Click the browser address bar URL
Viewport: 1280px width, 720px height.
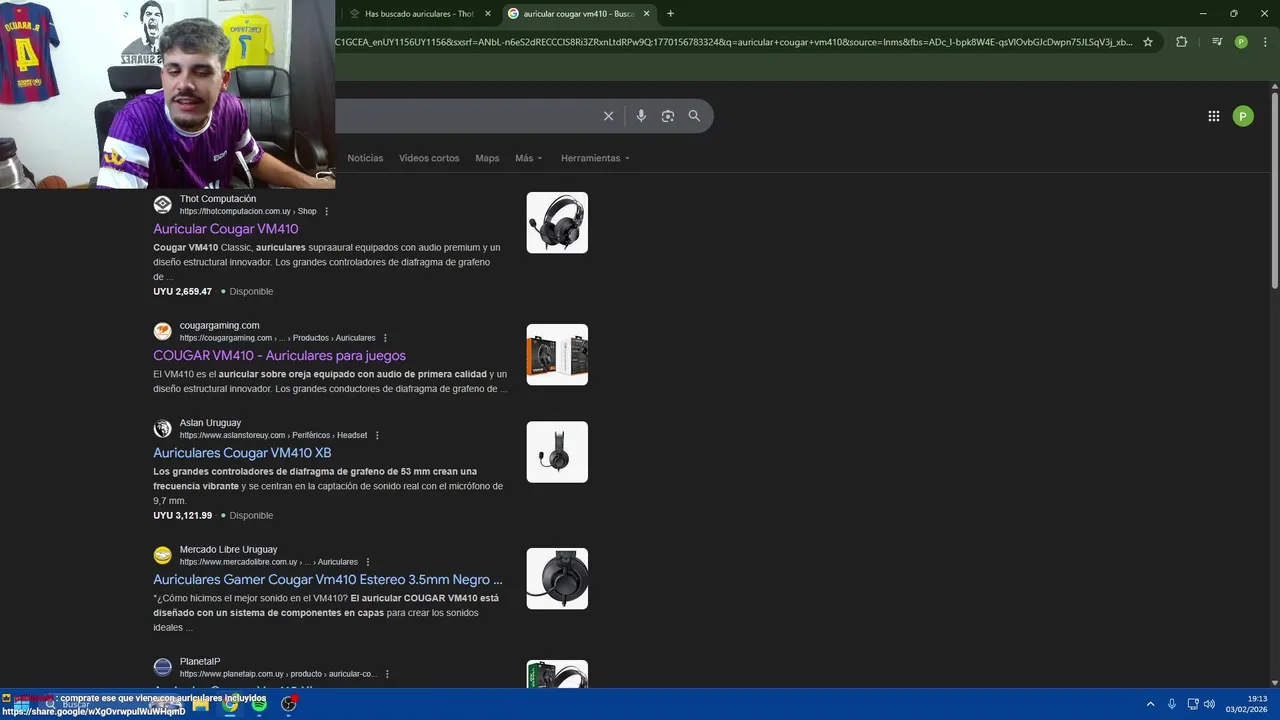734,42
